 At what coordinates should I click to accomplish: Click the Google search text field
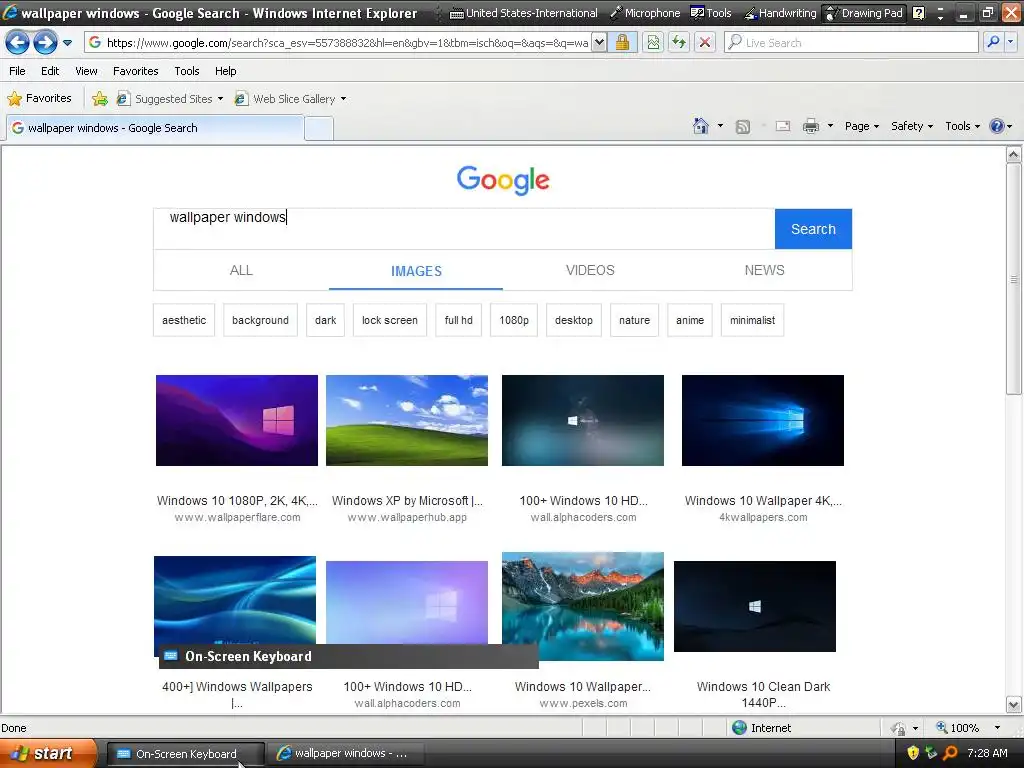coord(464,229)
